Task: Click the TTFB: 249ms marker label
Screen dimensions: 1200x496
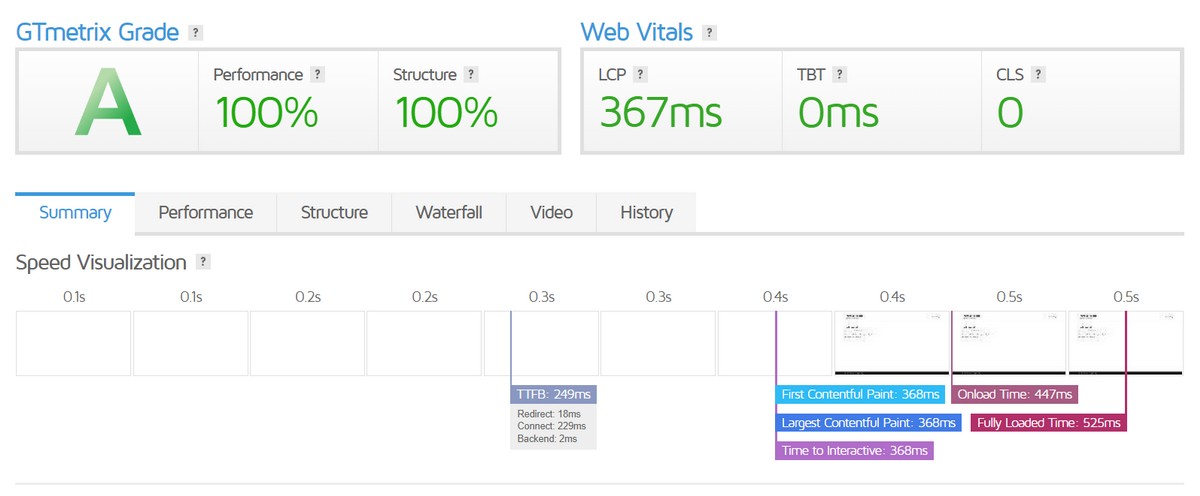Action: (554, 394)
